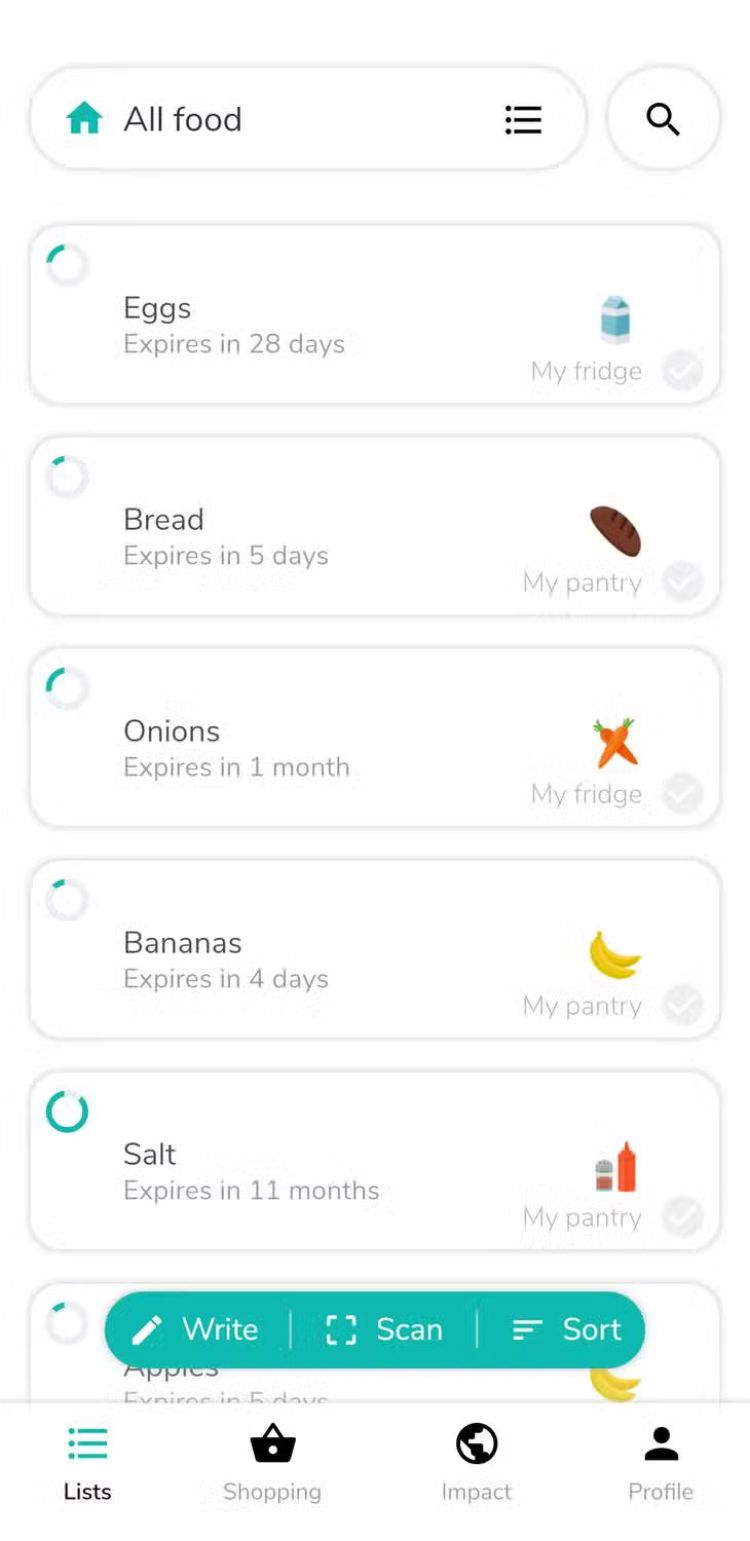The image size is (750, 1541).
Task: Go to the Profile tab
Action: tap(660, 1463)
